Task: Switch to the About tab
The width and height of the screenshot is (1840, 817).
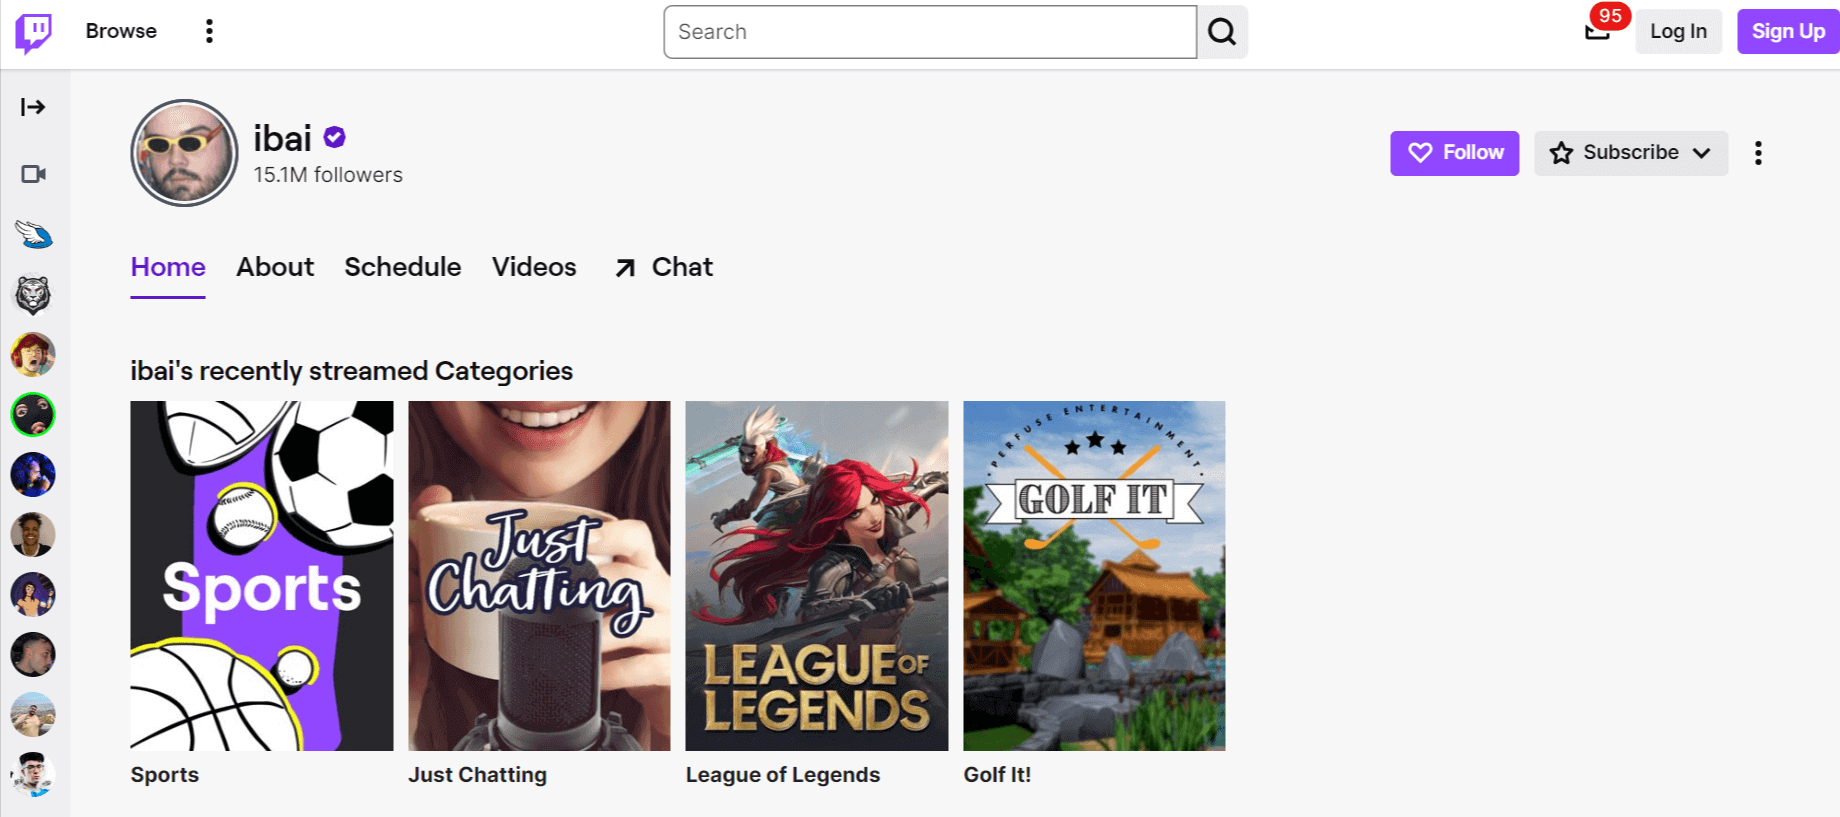Action: pos(275,267)
